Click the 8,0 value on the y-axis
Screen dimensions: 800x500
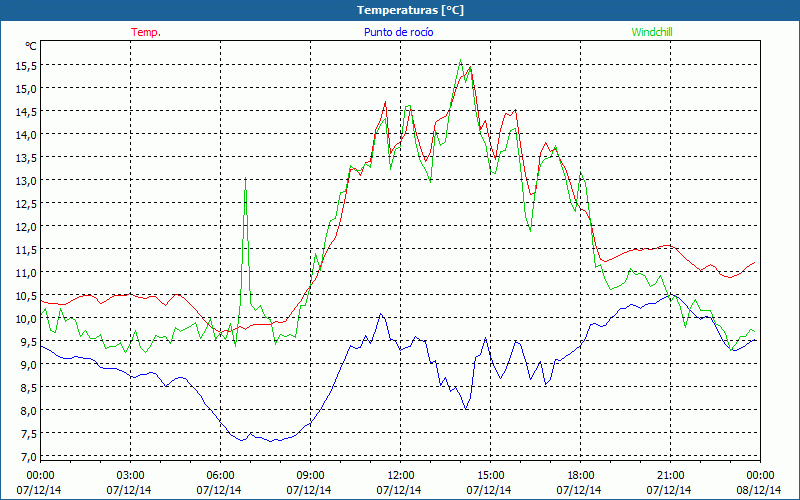tap(28, 410)
